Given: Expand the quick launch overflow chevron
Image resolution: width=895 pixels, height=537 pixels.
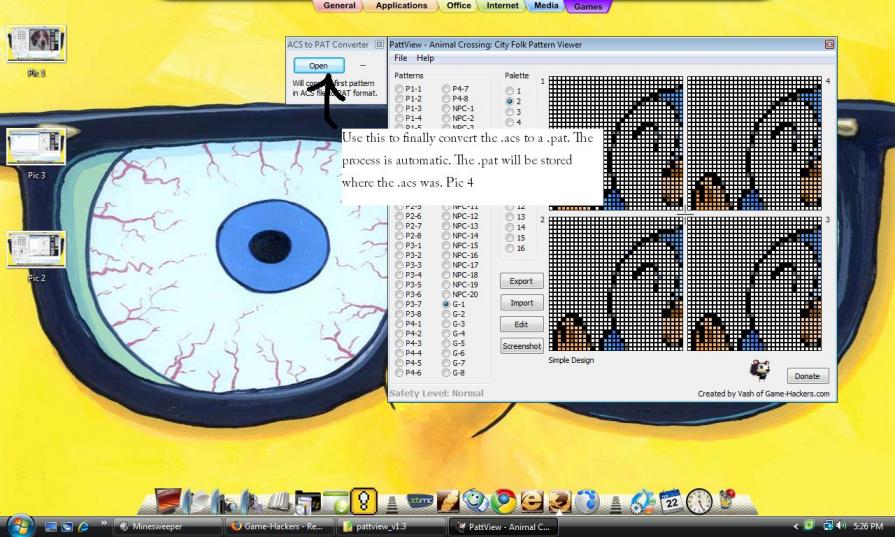Looking at the screenshot, I should click(103, 523).
